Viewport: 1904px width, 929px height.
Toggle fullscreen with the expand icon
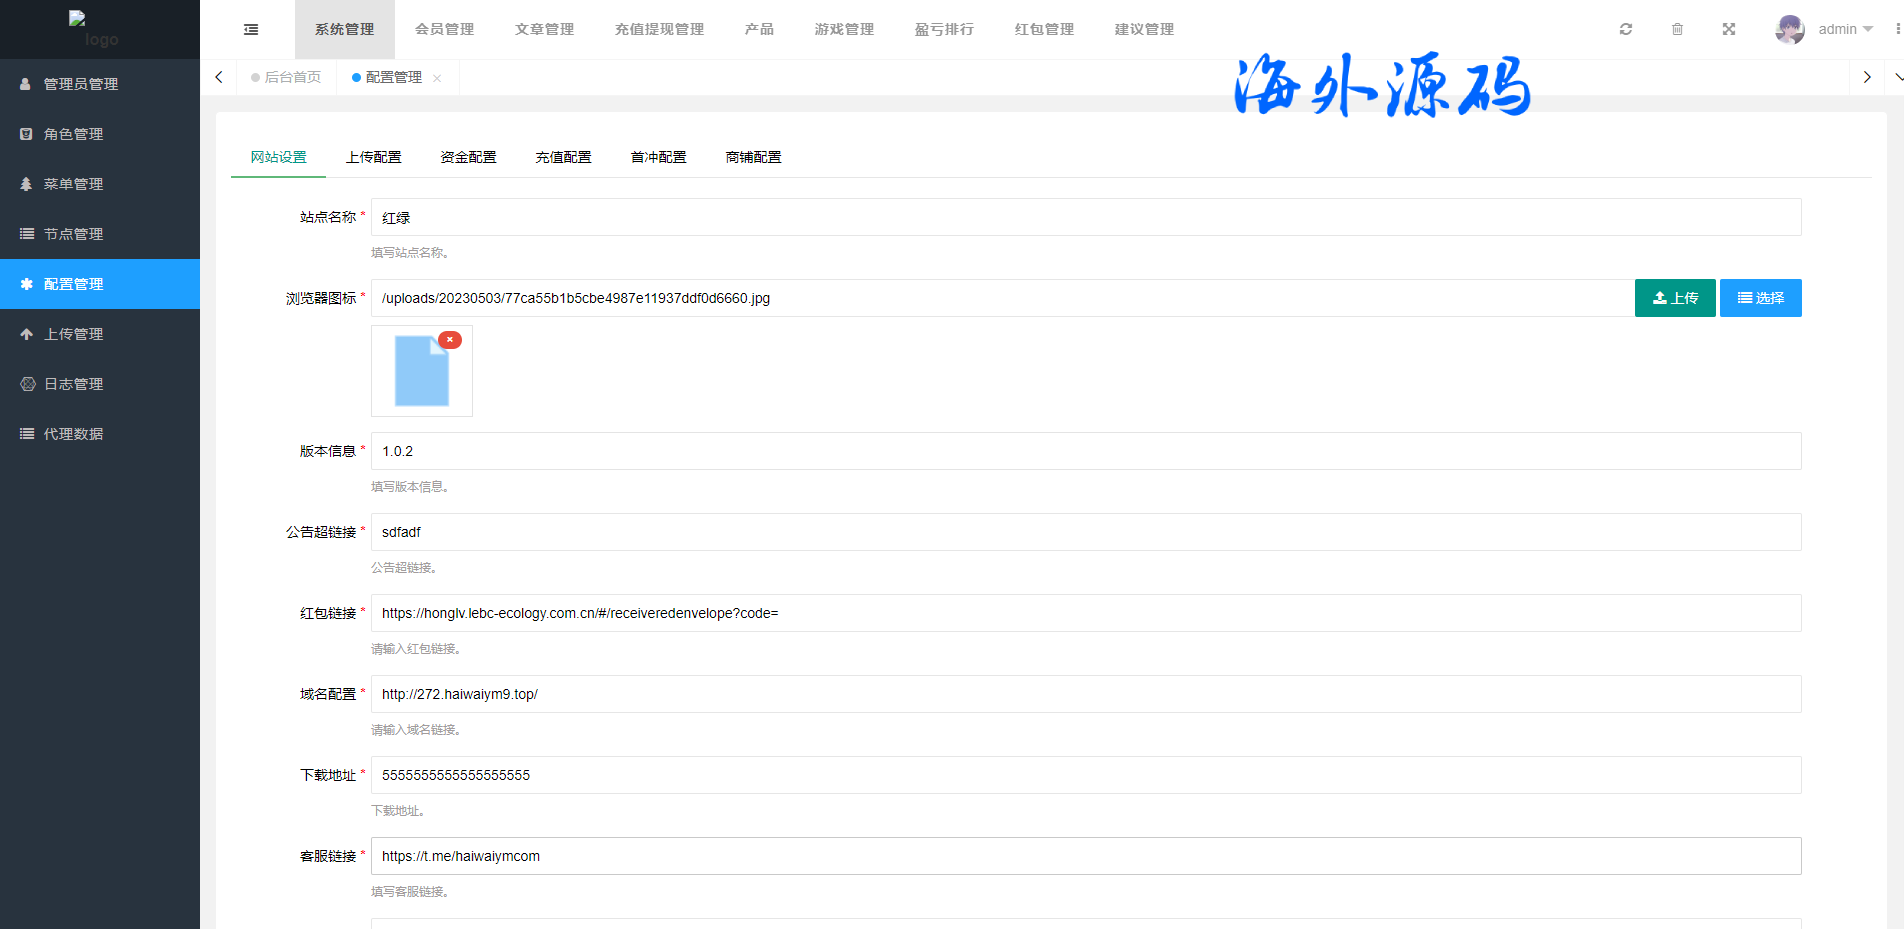pyautogui.click(x=1729, y=30)
